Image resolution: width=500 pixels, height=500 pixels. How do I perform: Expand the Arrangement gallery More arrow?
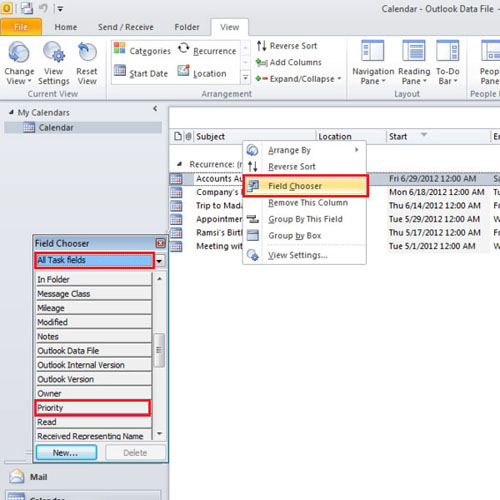(245, 78)
